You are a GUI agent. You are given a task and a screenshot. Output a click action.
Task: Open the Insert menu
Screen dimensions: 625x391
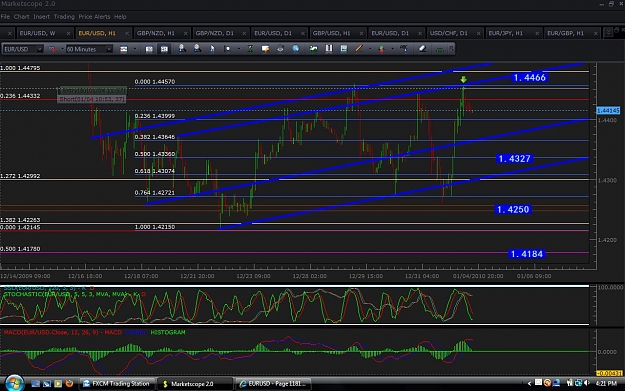41,17
